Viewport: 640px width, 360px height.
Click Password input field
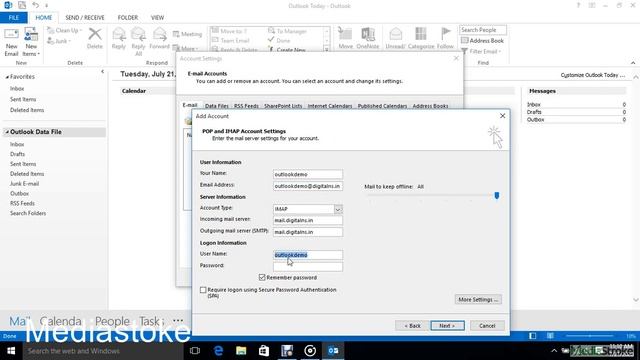click(x=308, y=267)
